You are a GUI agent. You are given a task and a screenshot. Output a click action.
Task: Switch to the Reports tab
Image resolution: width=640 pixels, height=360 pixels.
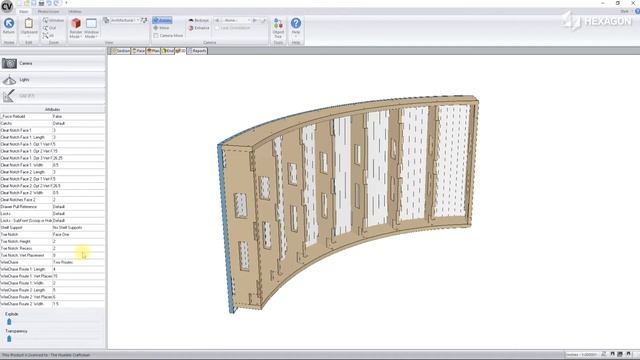[197, 51]
